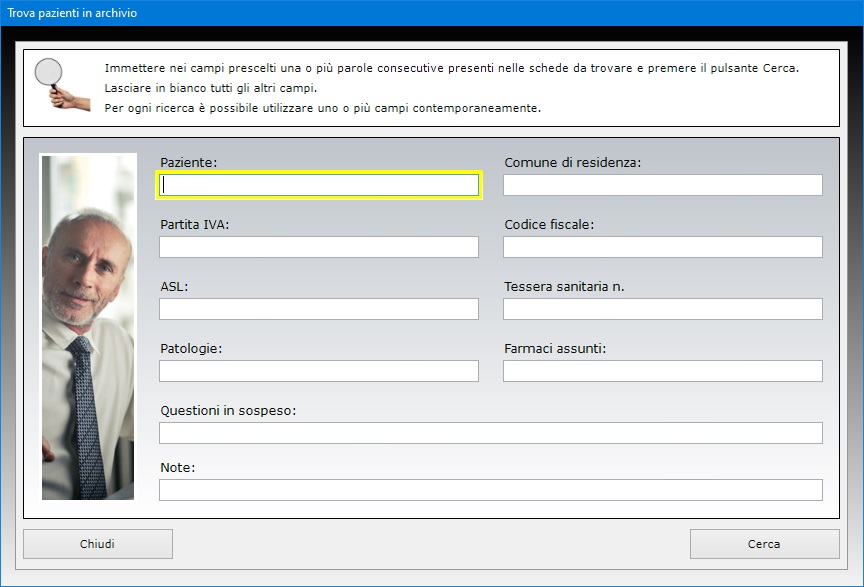Click the Partita IVA label
This screenshot has height=587, width=864.
coord(195,224)
